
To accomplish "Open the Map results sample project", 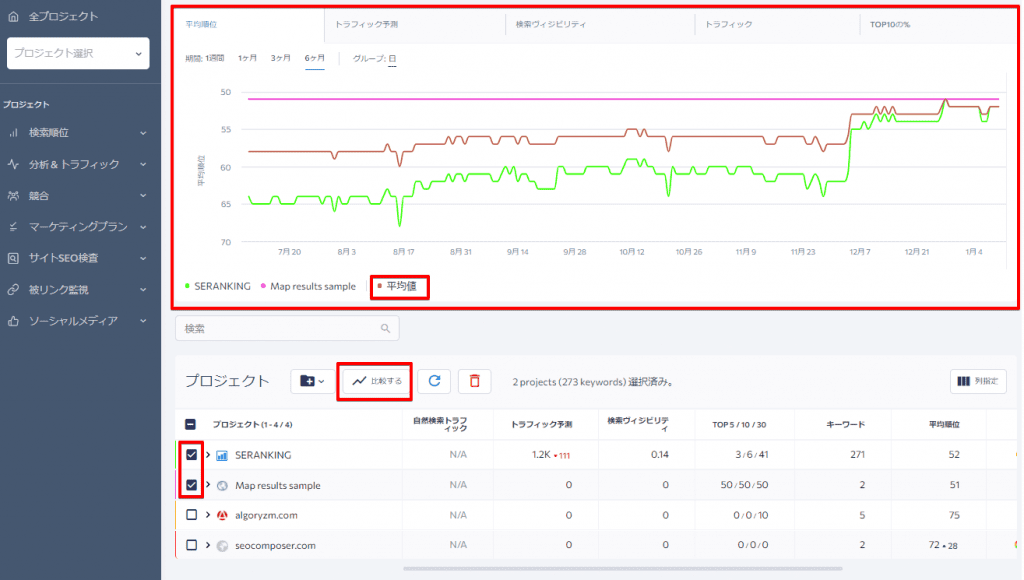I will [x=278, y=485].
